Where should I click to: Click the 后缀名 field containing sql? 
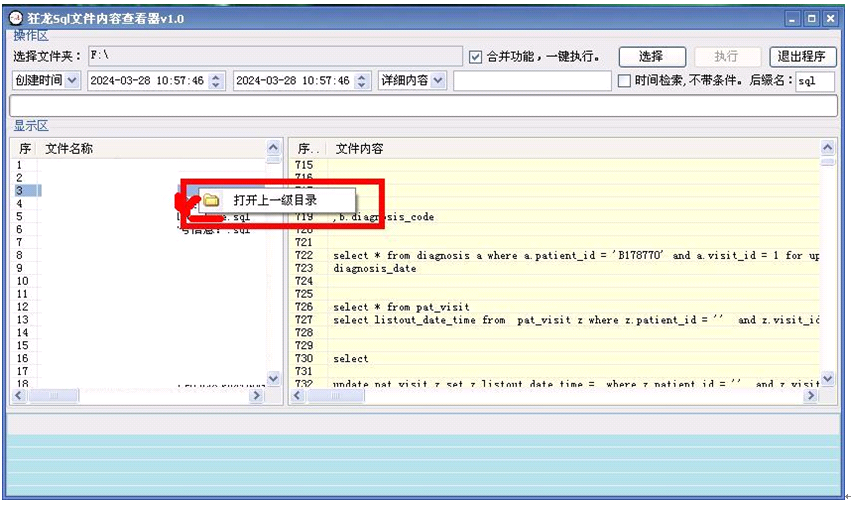point(815,80)
